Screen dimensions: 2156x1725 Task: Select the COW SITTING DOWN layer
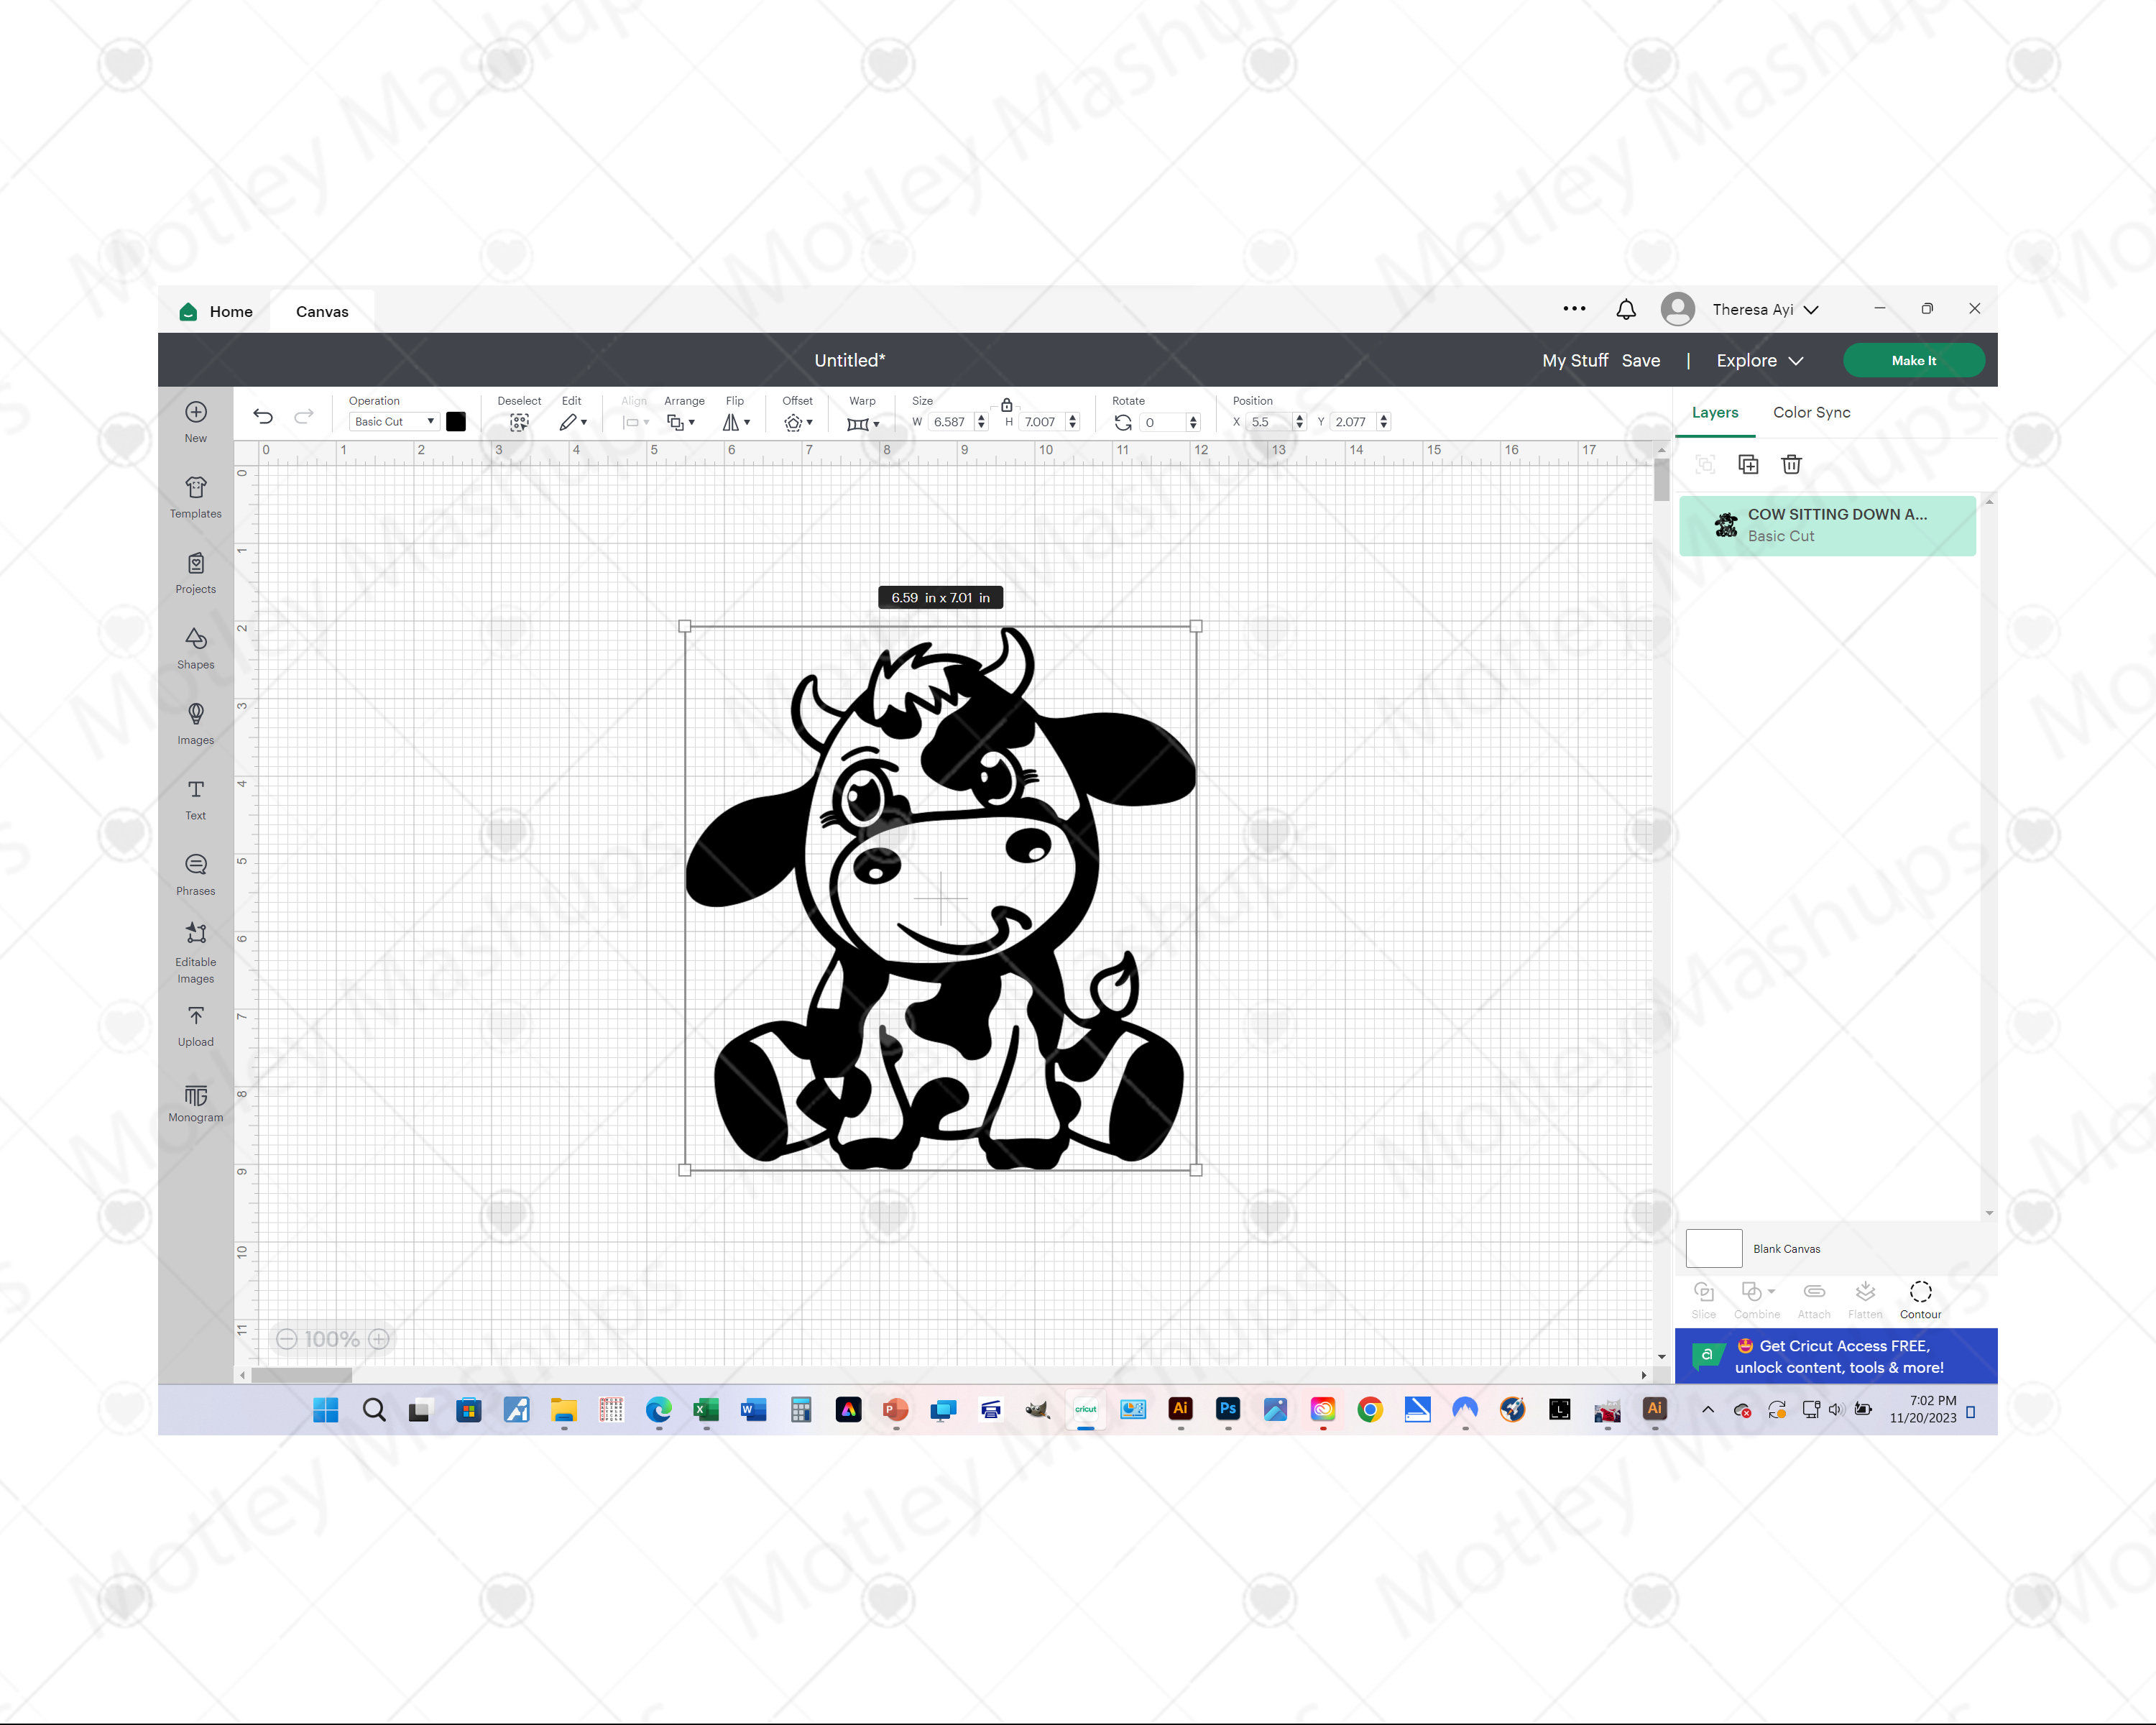coord(1828,525)
